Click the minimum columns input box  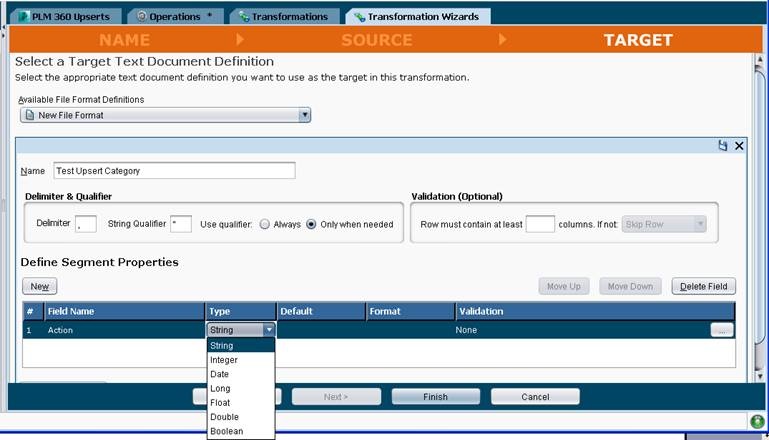point(540,225)
